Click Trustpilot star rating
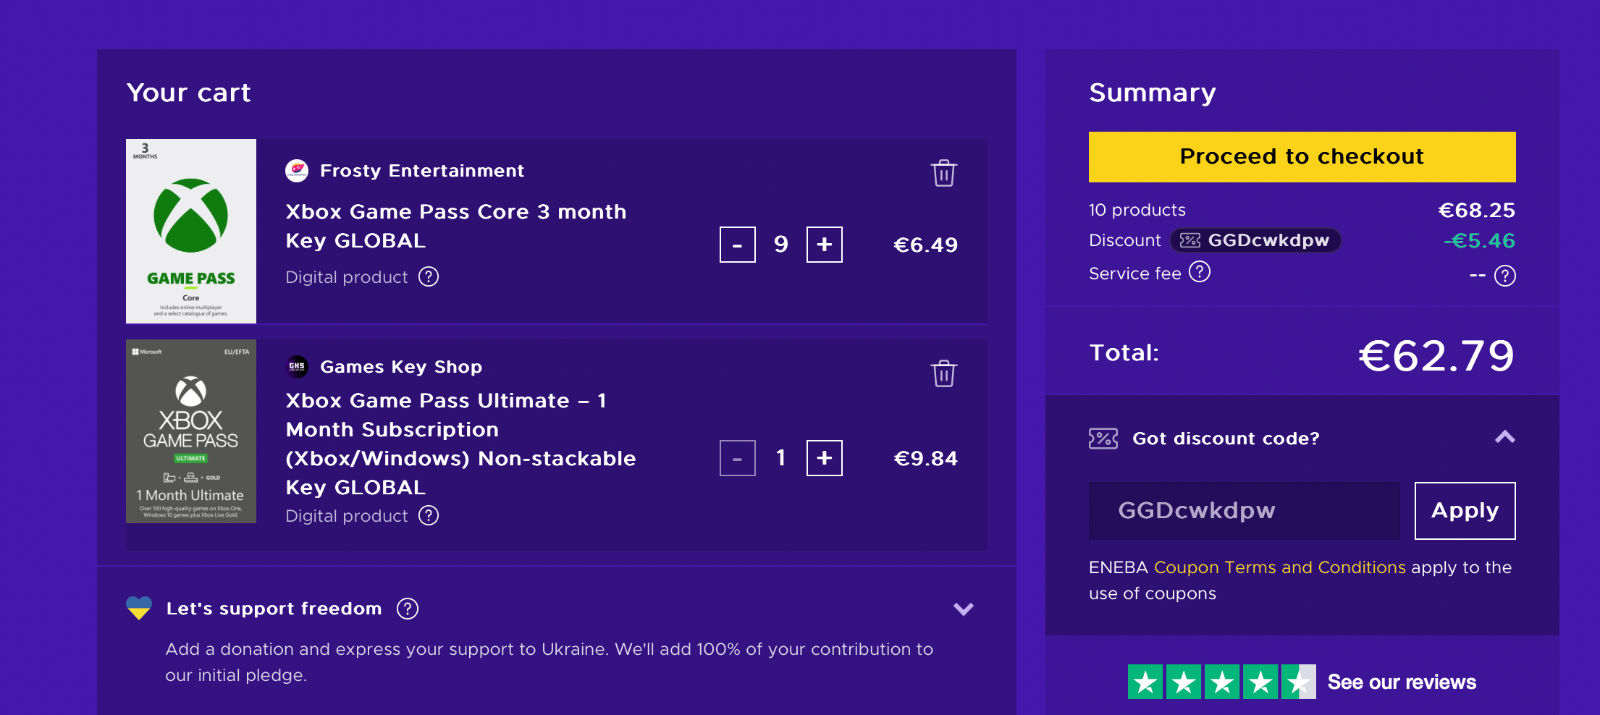This screenshot has height=715, width=1600. tap(1222, 682)
